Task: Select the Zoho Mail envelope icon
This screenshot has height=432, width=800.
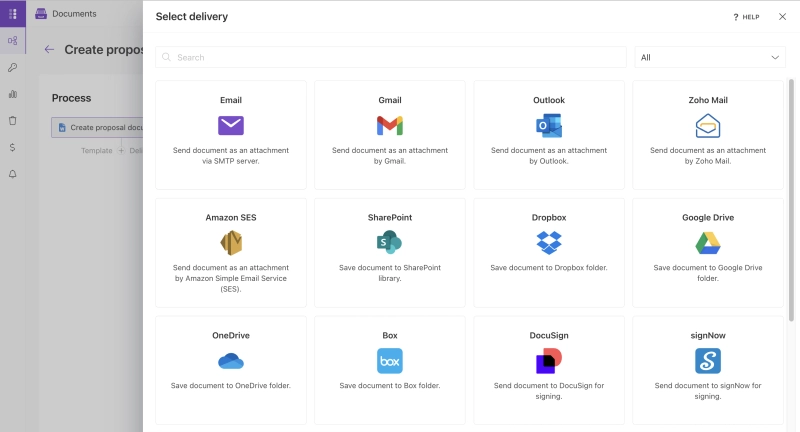Action: point(708,125)
